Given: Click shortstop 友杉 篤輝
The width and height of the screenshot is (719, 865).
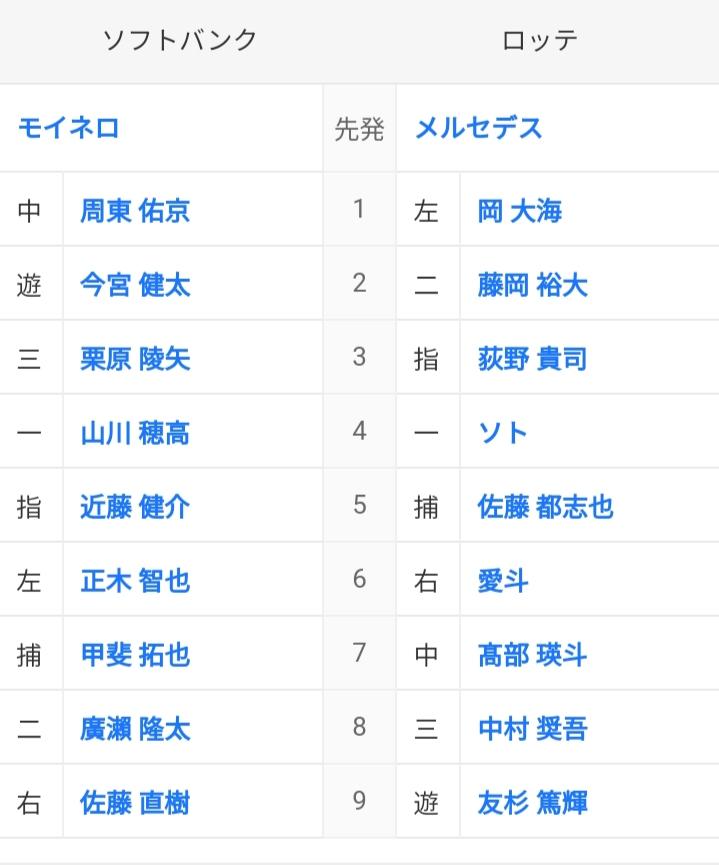Looking at the screenshot, I should 532,802.
